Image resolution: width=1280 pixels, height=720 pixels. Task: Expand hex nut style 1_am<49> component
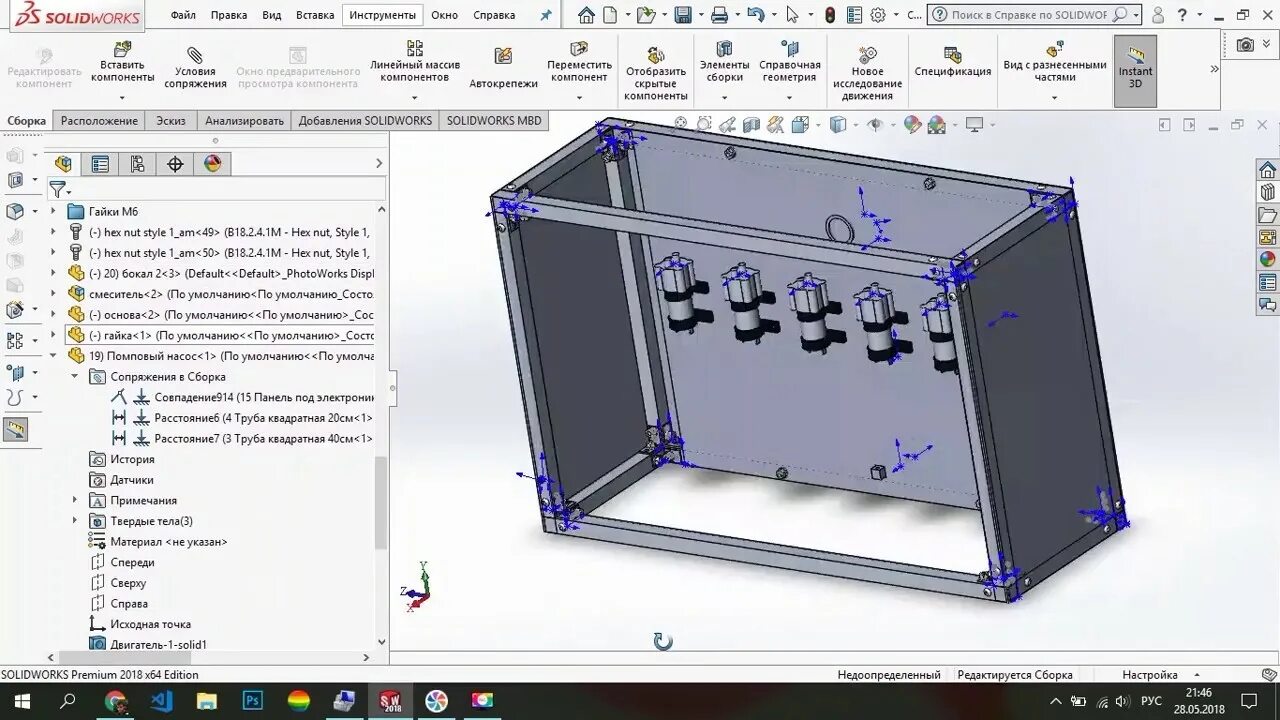pyautogui.click(x=54, y=232)
